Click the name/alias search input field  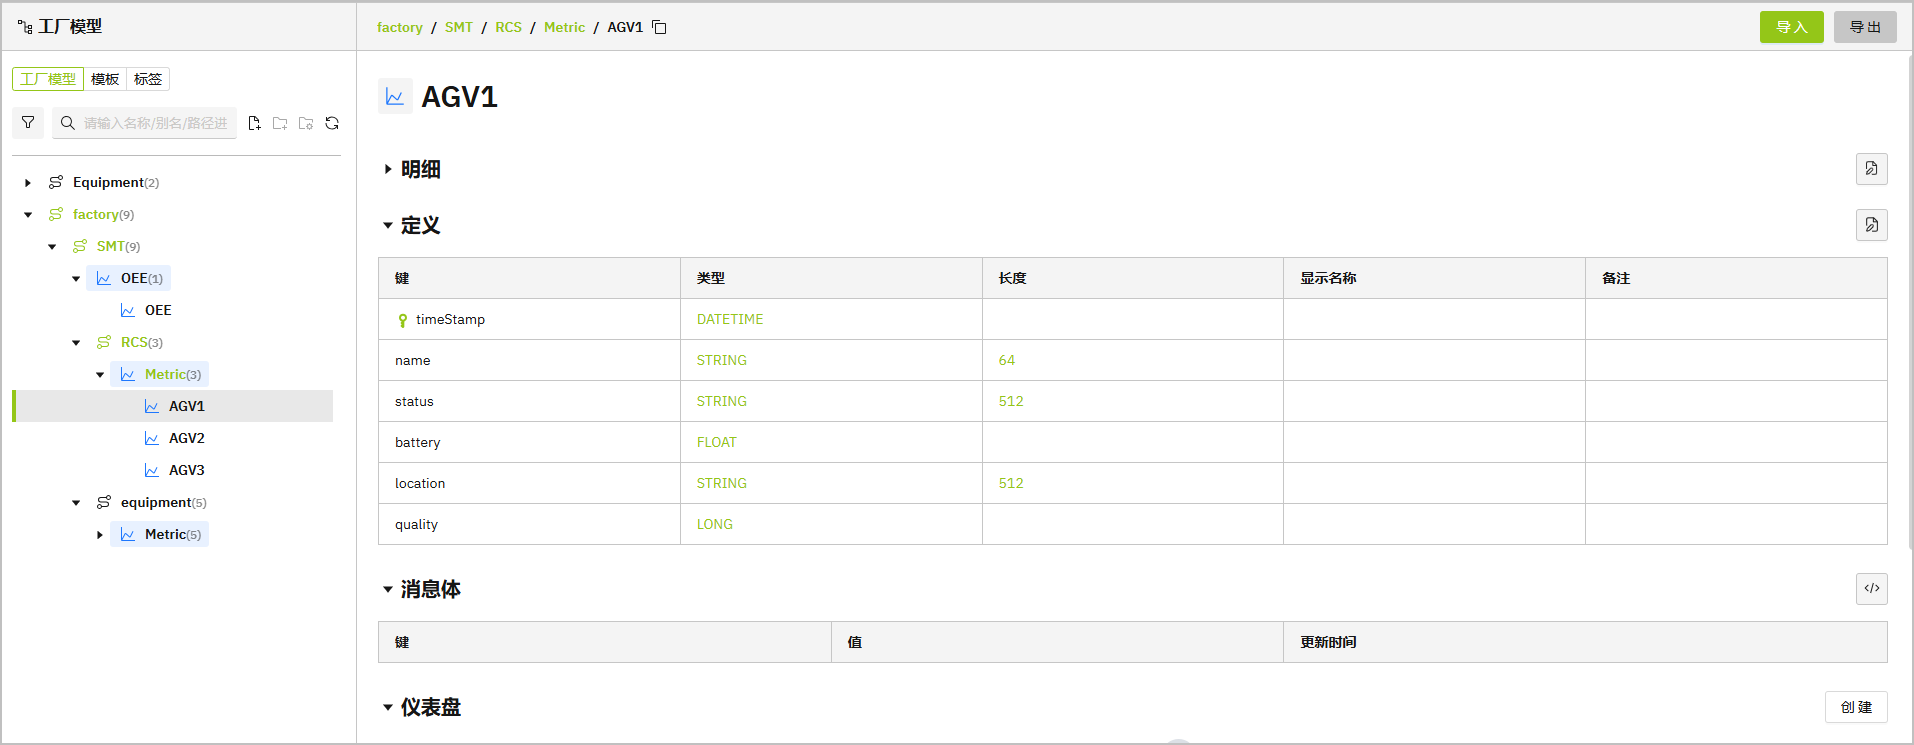(155, 123)
